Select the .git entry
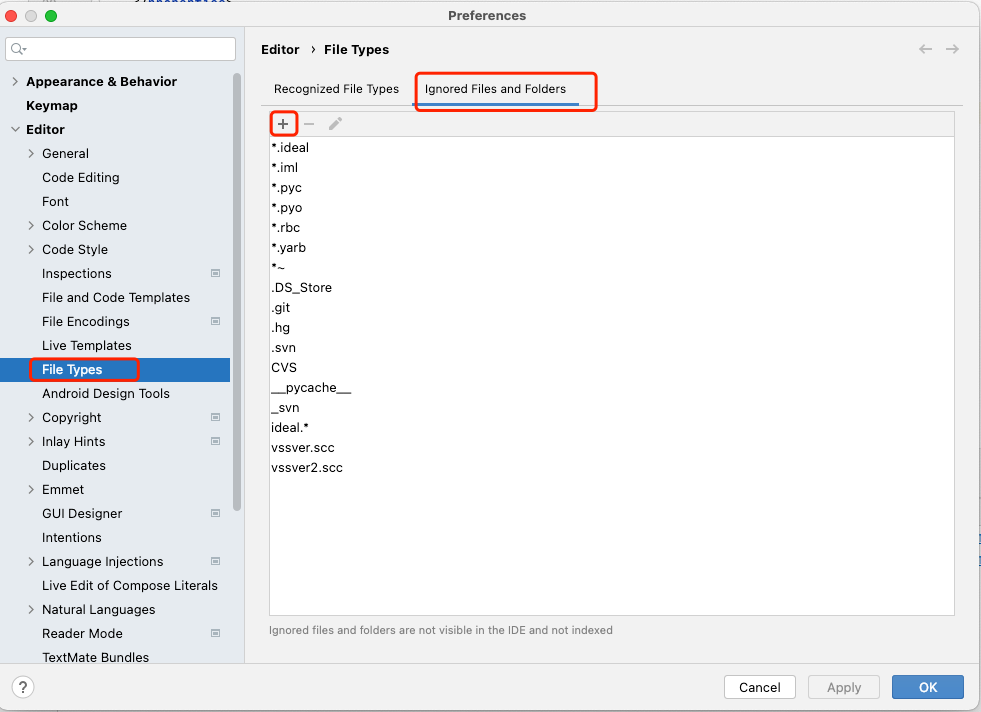Viewport: 981px width, 712px height. 281,308
